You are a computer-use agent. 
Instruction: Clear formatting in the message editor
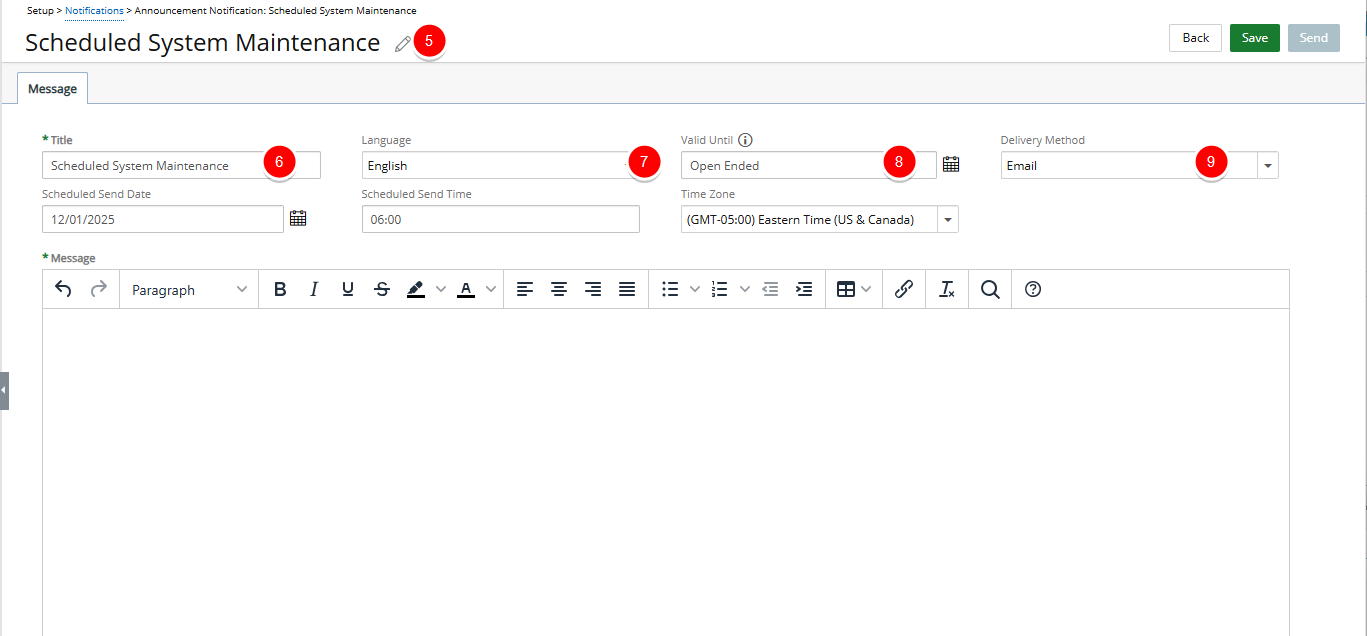click(947, 289)
